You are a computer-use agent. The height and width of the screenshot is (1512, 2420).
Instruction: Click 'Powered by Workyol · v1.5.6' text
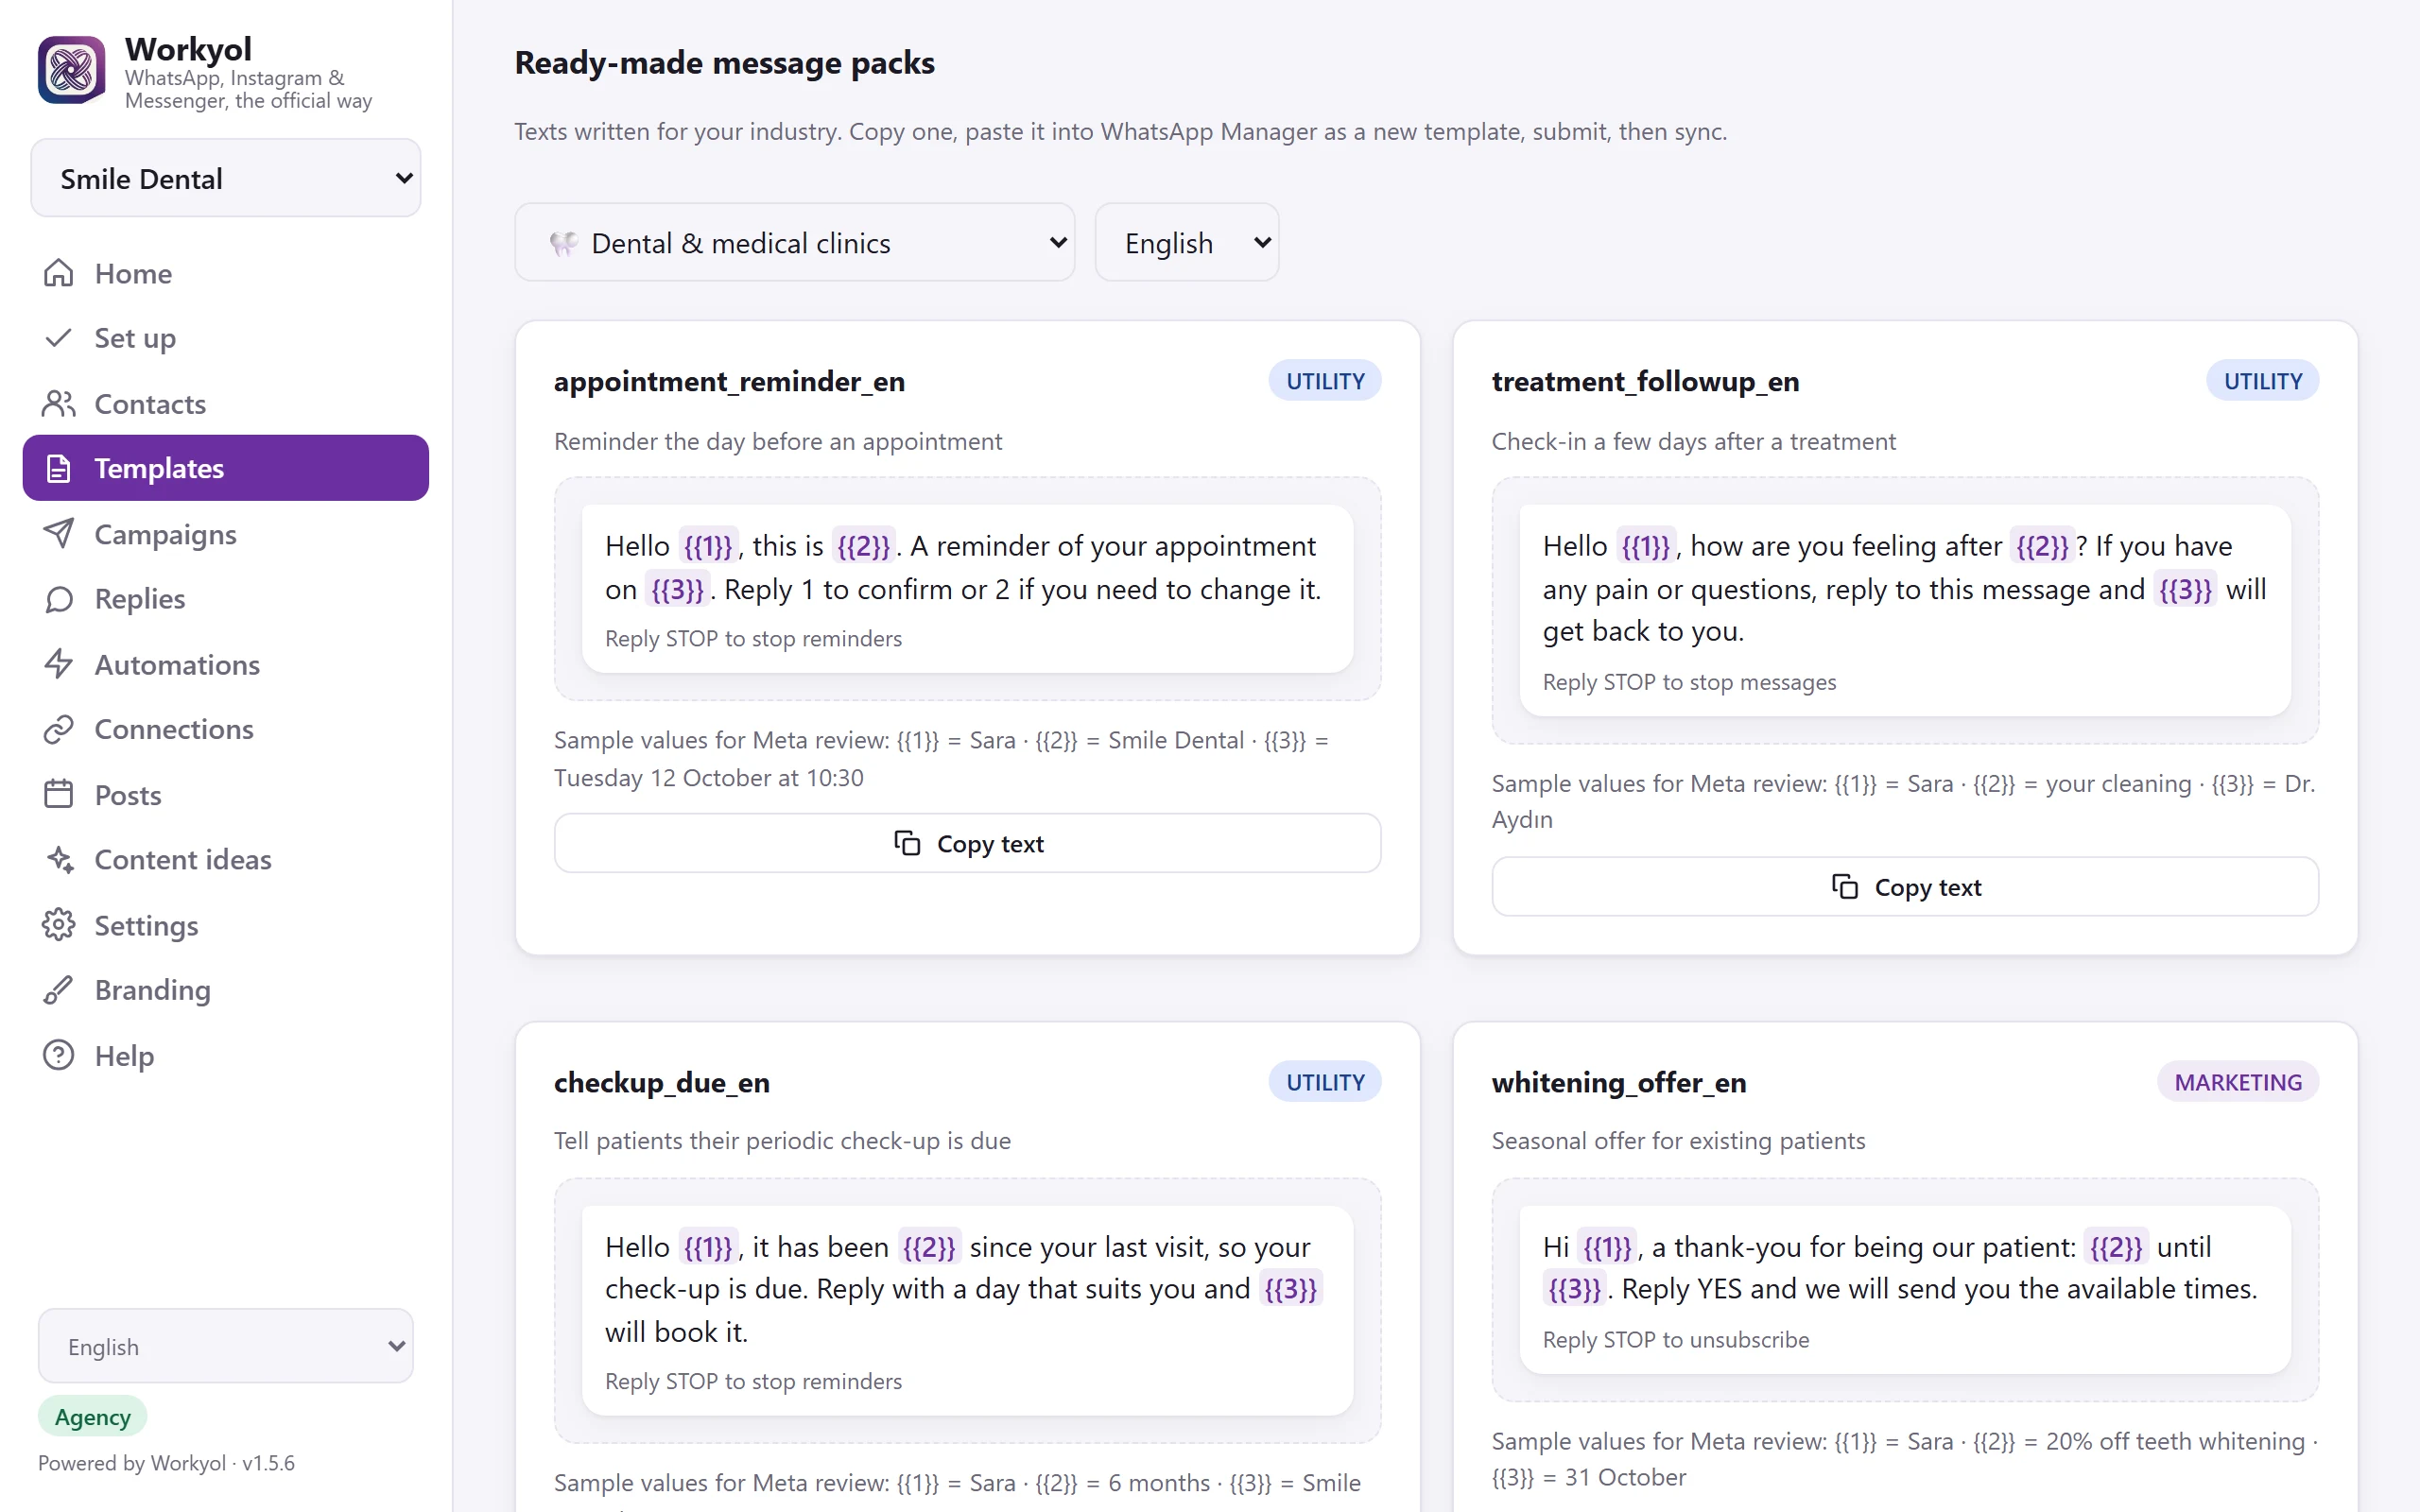[x=166, y=1463]
